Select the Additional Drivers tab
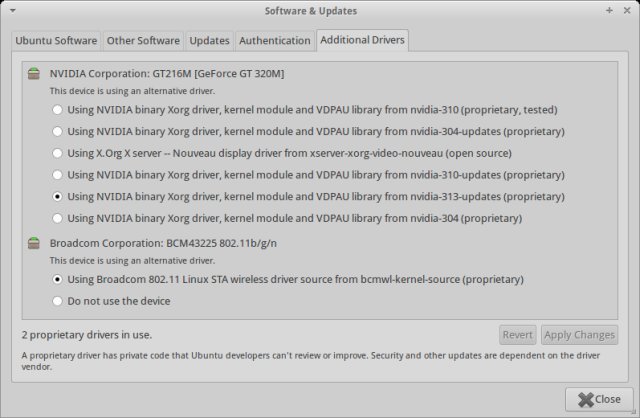The width and height of the screenshot is (640, 418). (x=362, y=40)
